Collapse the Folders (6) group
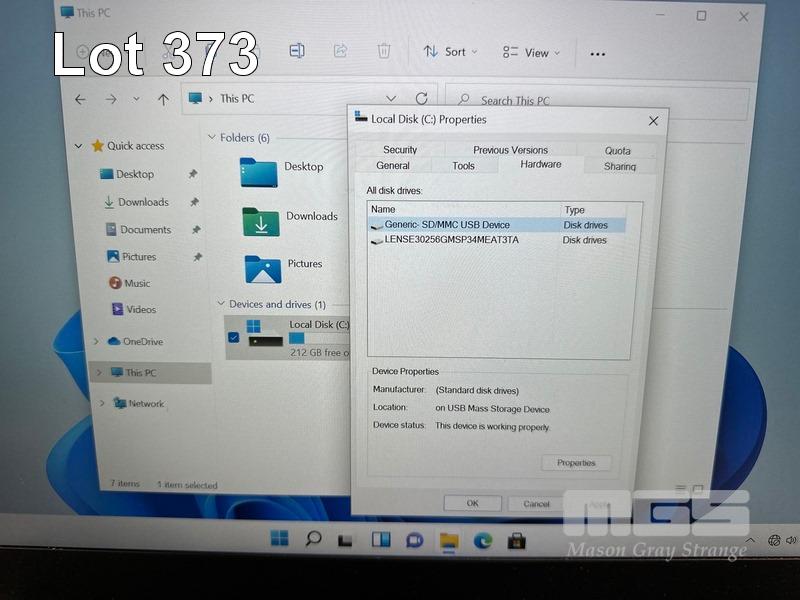The height and width of the screenshot is (600, 800). (x=212, y=138)
